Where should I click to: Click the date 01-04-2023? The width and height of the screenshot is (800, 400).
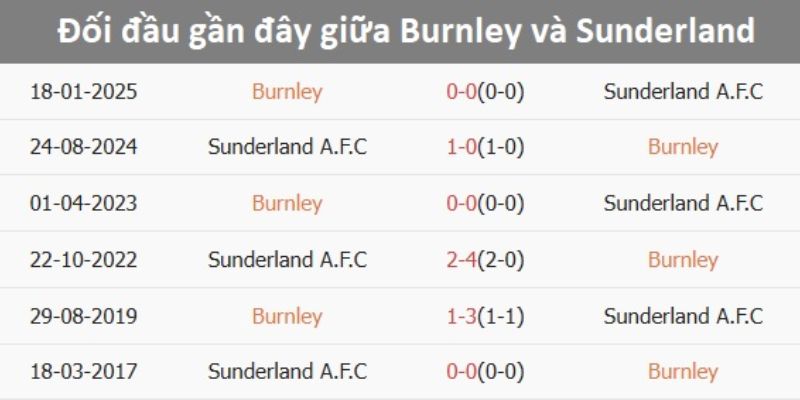click(x=83, y=204)
